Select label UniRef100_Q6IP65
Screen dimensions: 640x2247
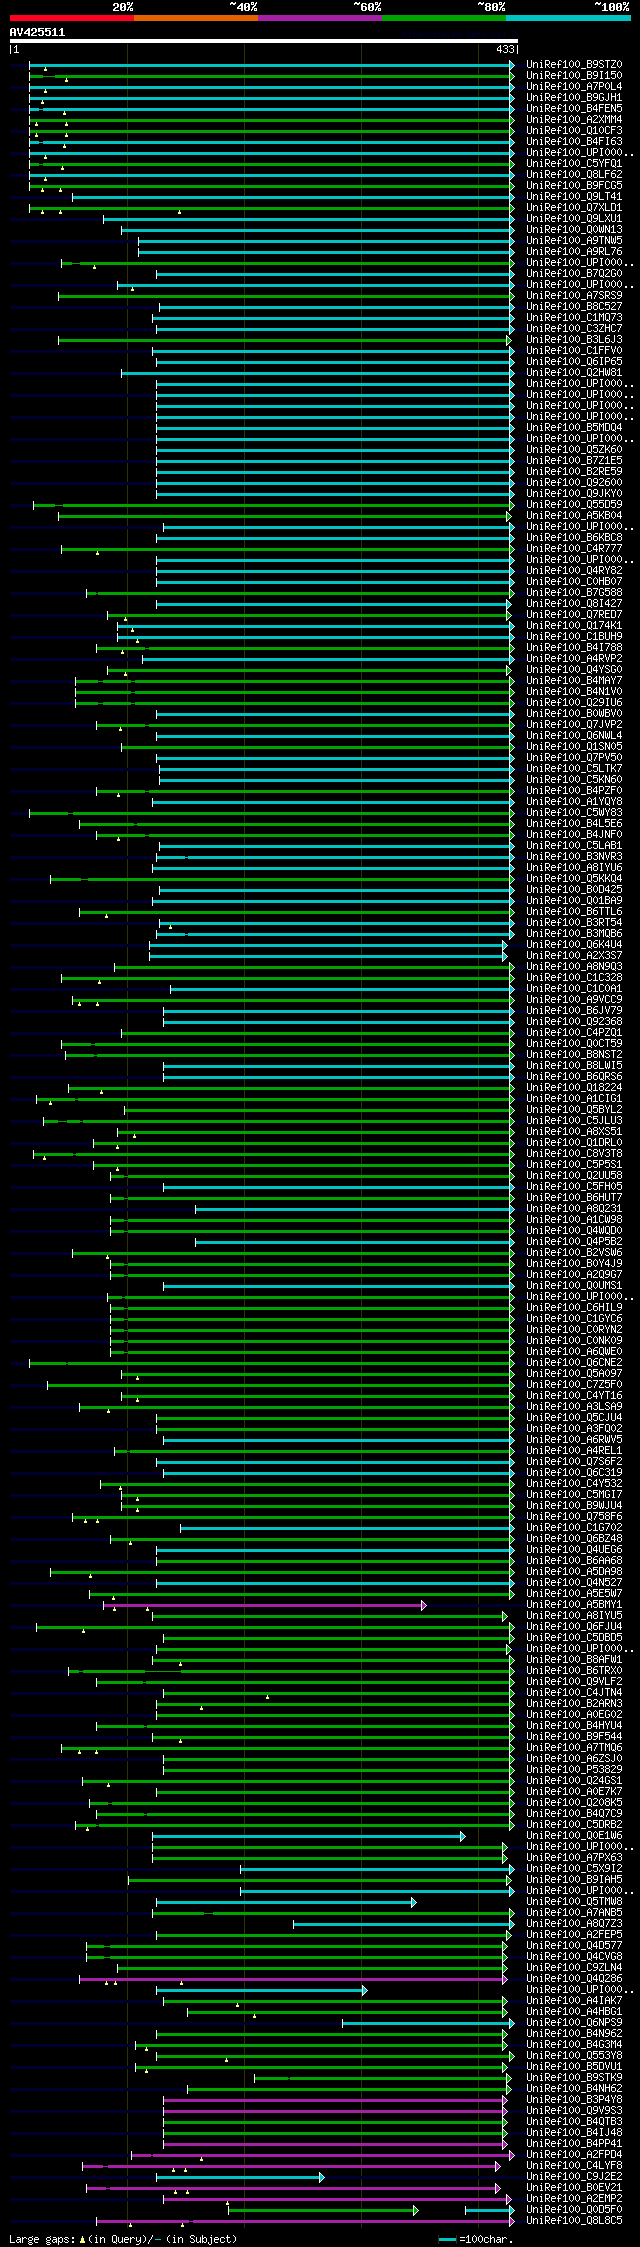(x=574, y=361)
